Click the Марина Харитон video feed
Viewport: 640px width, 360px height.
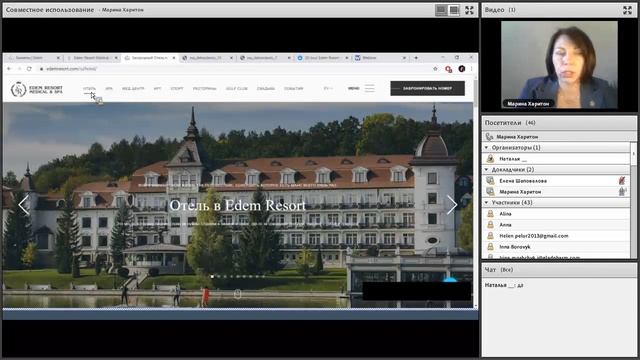pyautogui.click(x=559, y=65)
